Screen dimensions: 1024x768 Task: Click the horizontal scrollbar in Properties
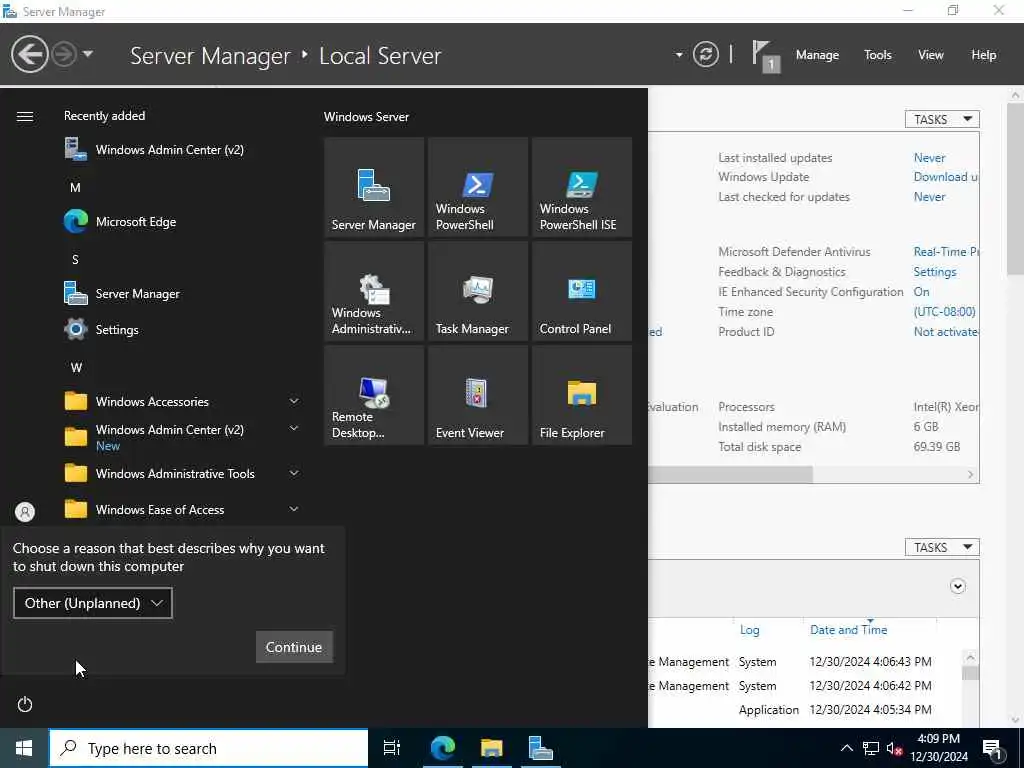730,475
